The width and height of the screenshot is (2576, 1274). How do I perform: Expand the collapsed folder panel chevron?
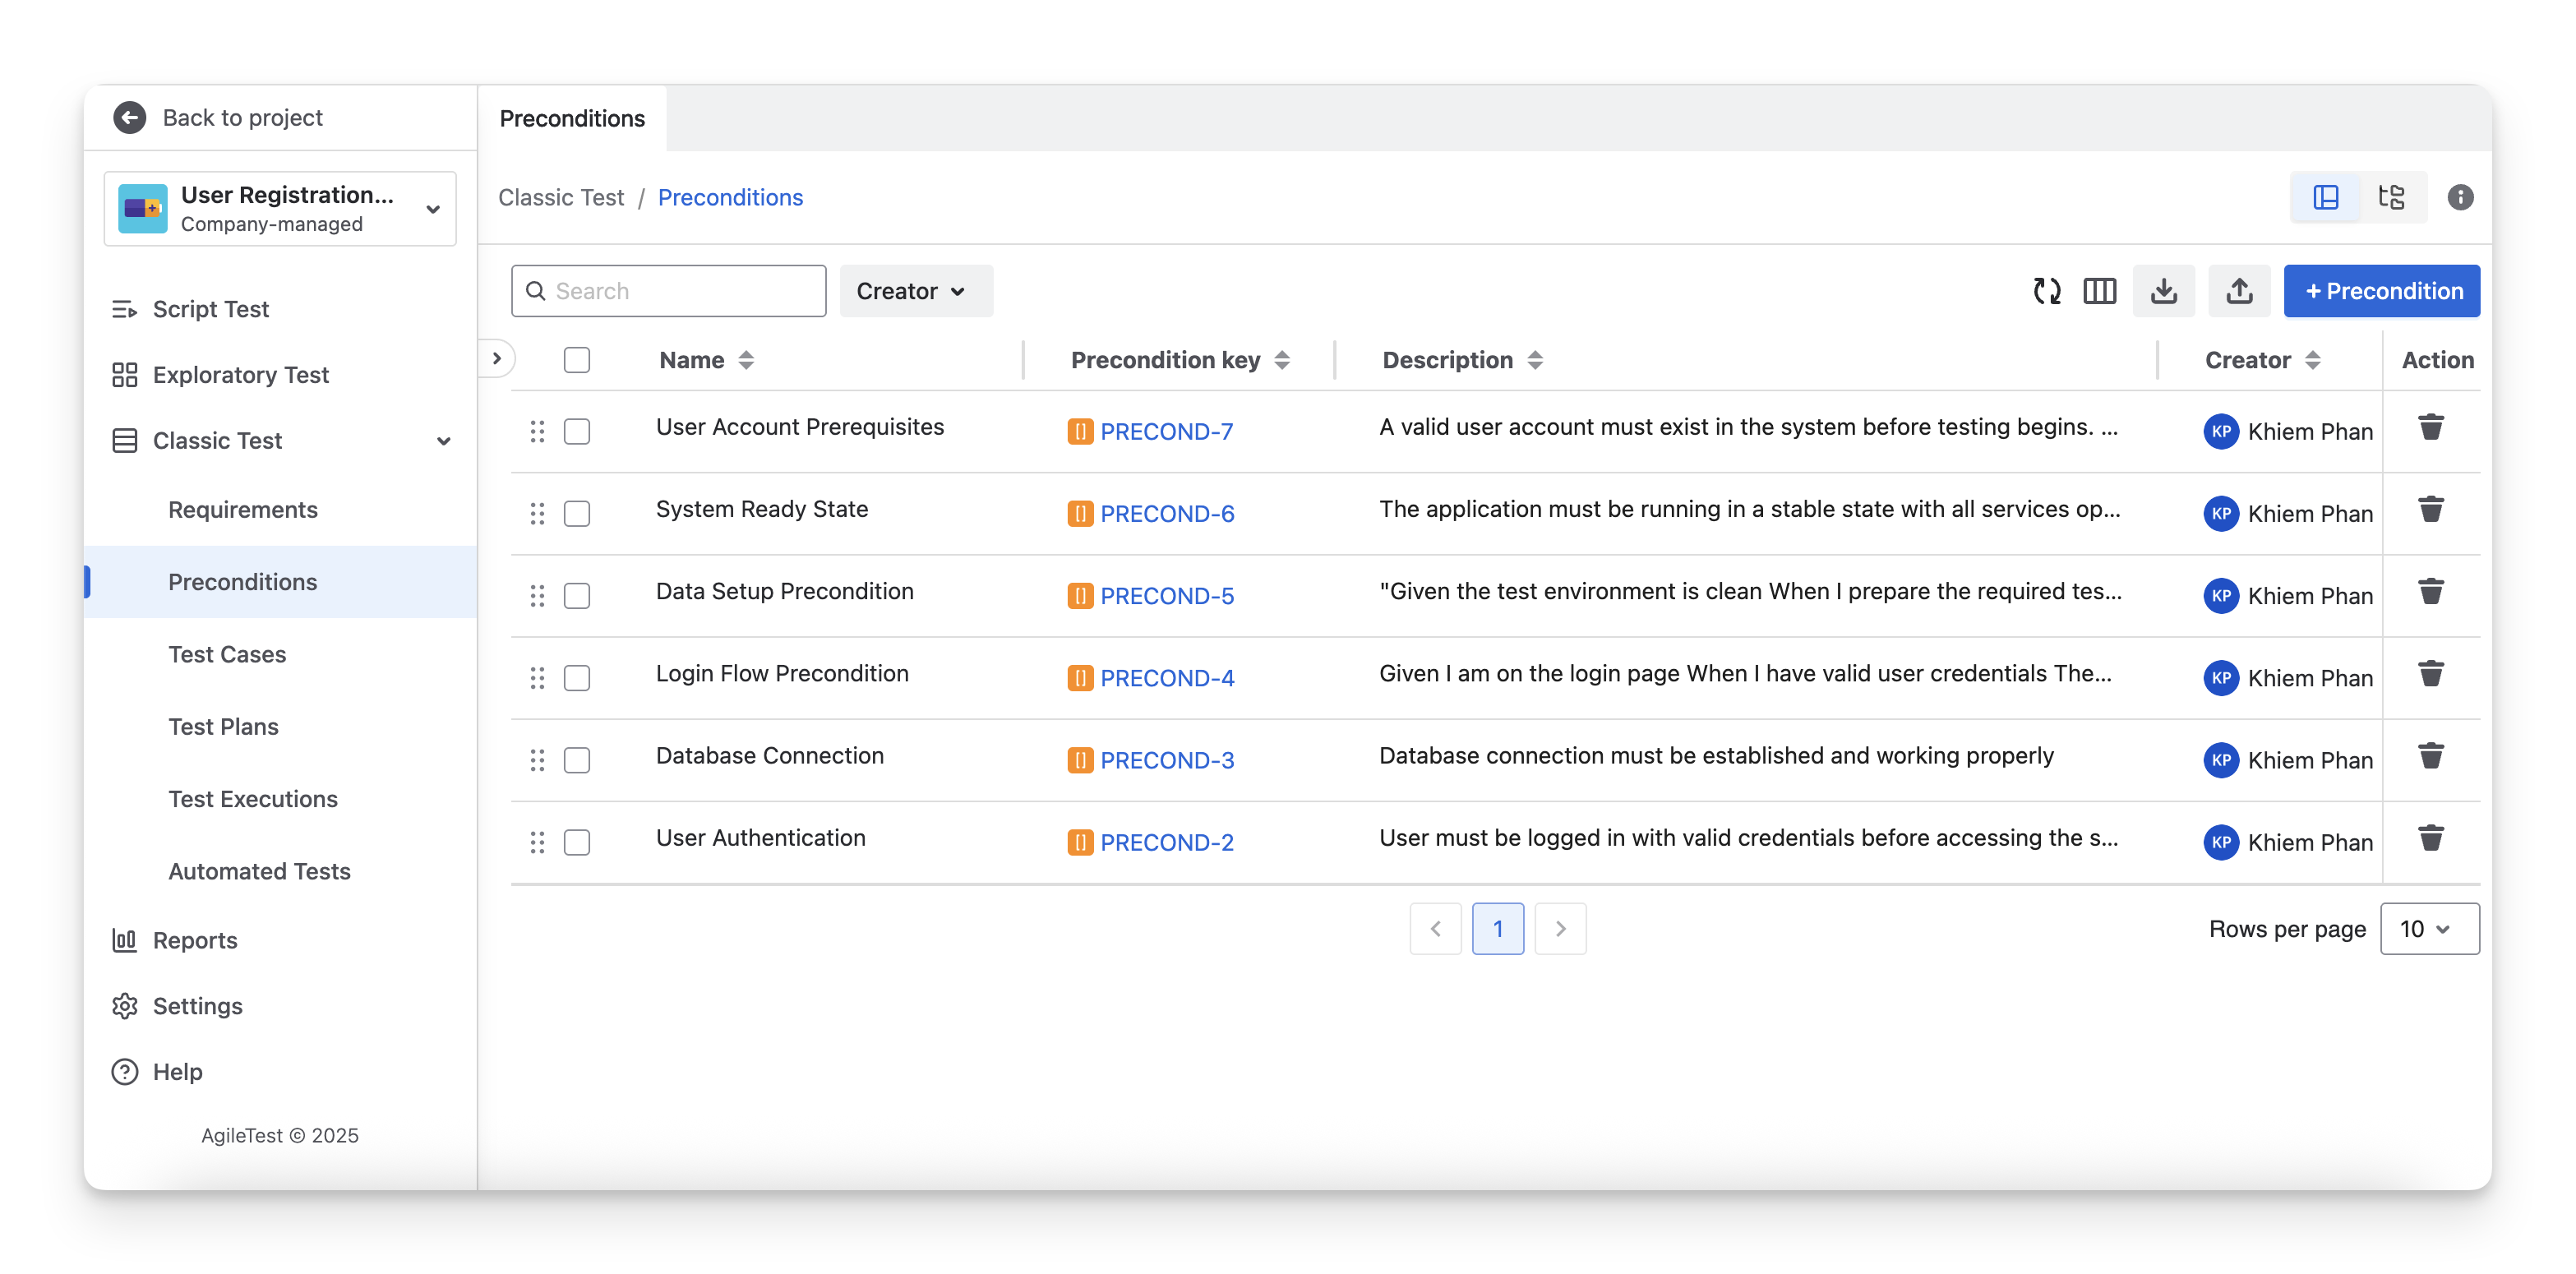point(497,358)
